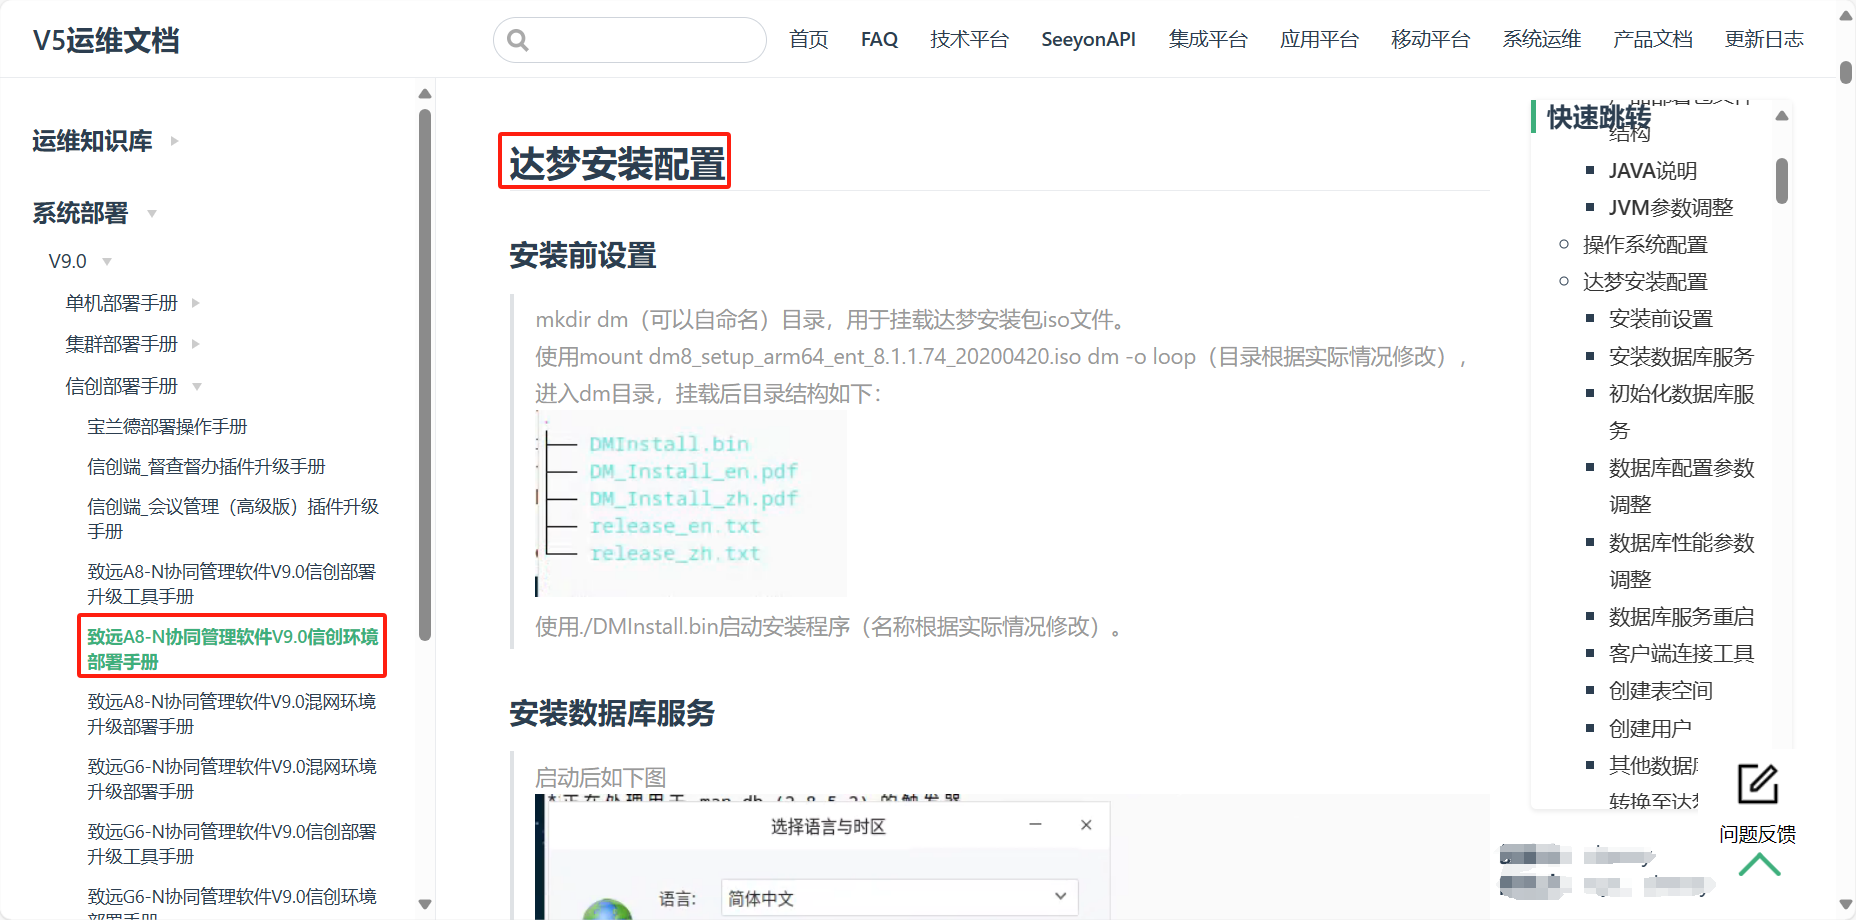Open the 产品文档 menu
The width and height of the screenshot is (1856, 920).
1653,40
